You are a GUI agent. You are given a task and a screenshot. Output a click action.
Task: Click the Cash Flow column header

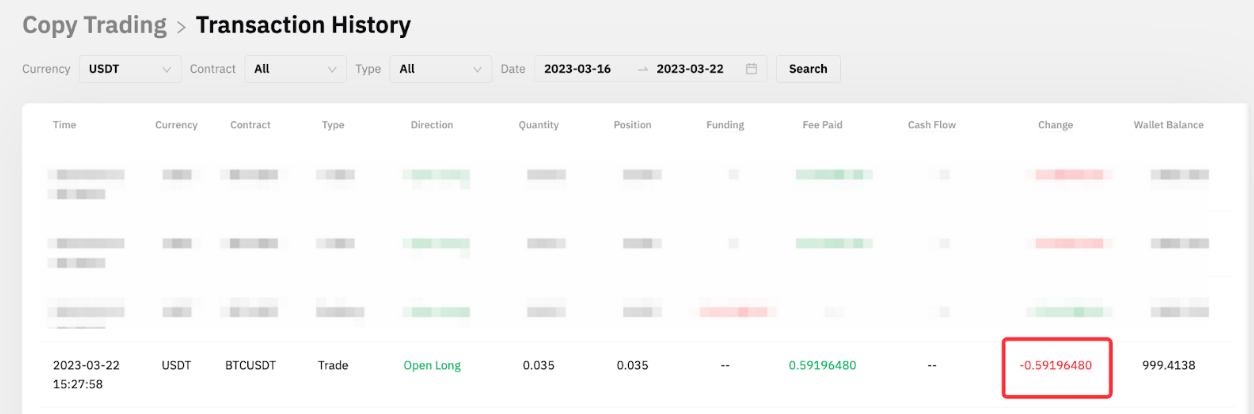pos(932,125)
